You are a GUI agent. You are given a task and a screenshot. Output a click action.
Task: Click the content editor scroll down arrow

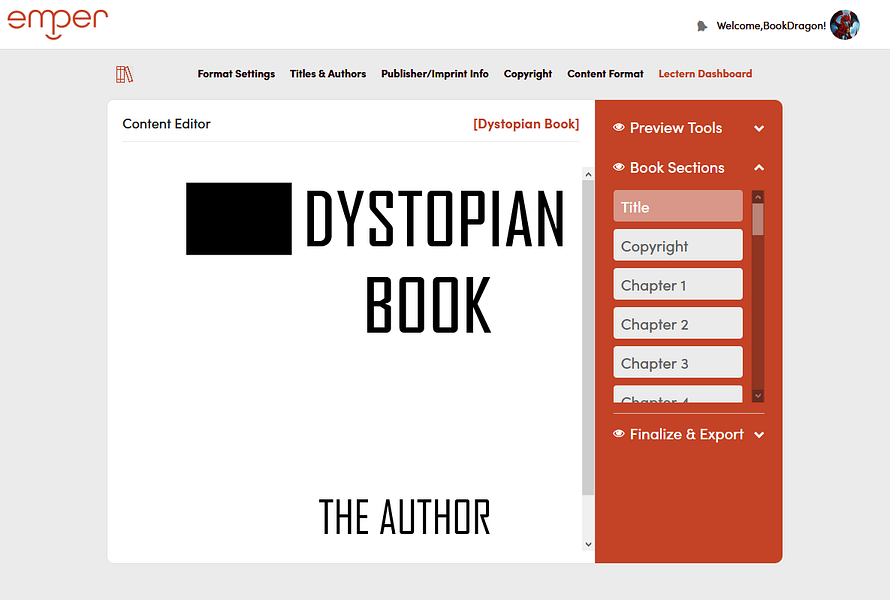pos(588,544)
